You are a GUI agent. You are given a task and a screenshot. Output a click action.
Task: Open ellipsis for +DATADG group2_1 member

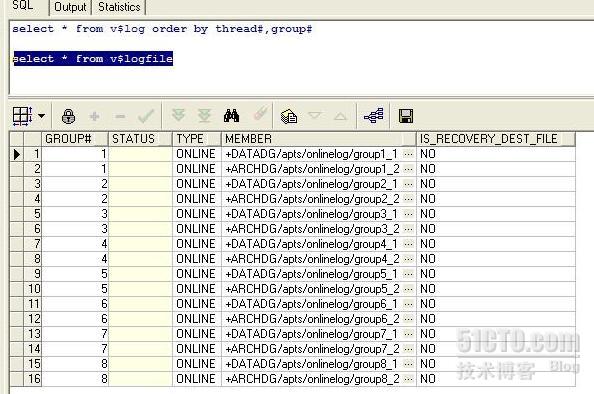[408, 184]
